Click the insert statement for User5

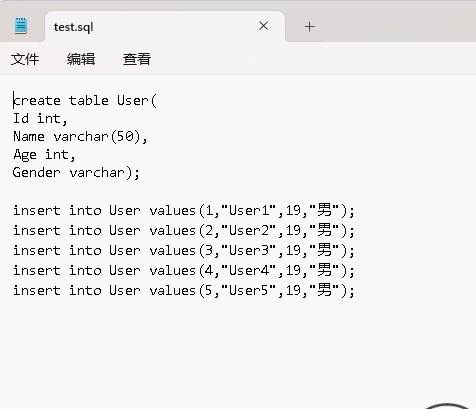point(184,290)
